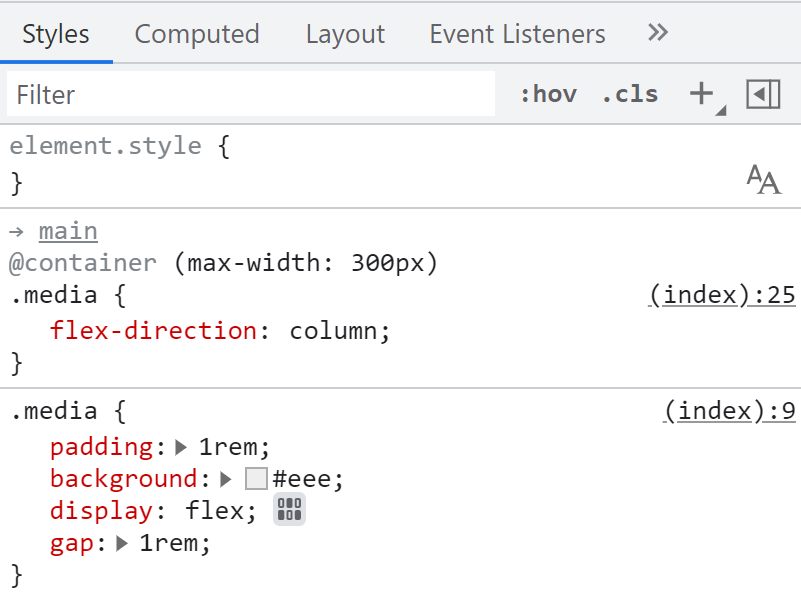
Task: Open the flexbox editor next to display: flex
Action: point(289,510)
